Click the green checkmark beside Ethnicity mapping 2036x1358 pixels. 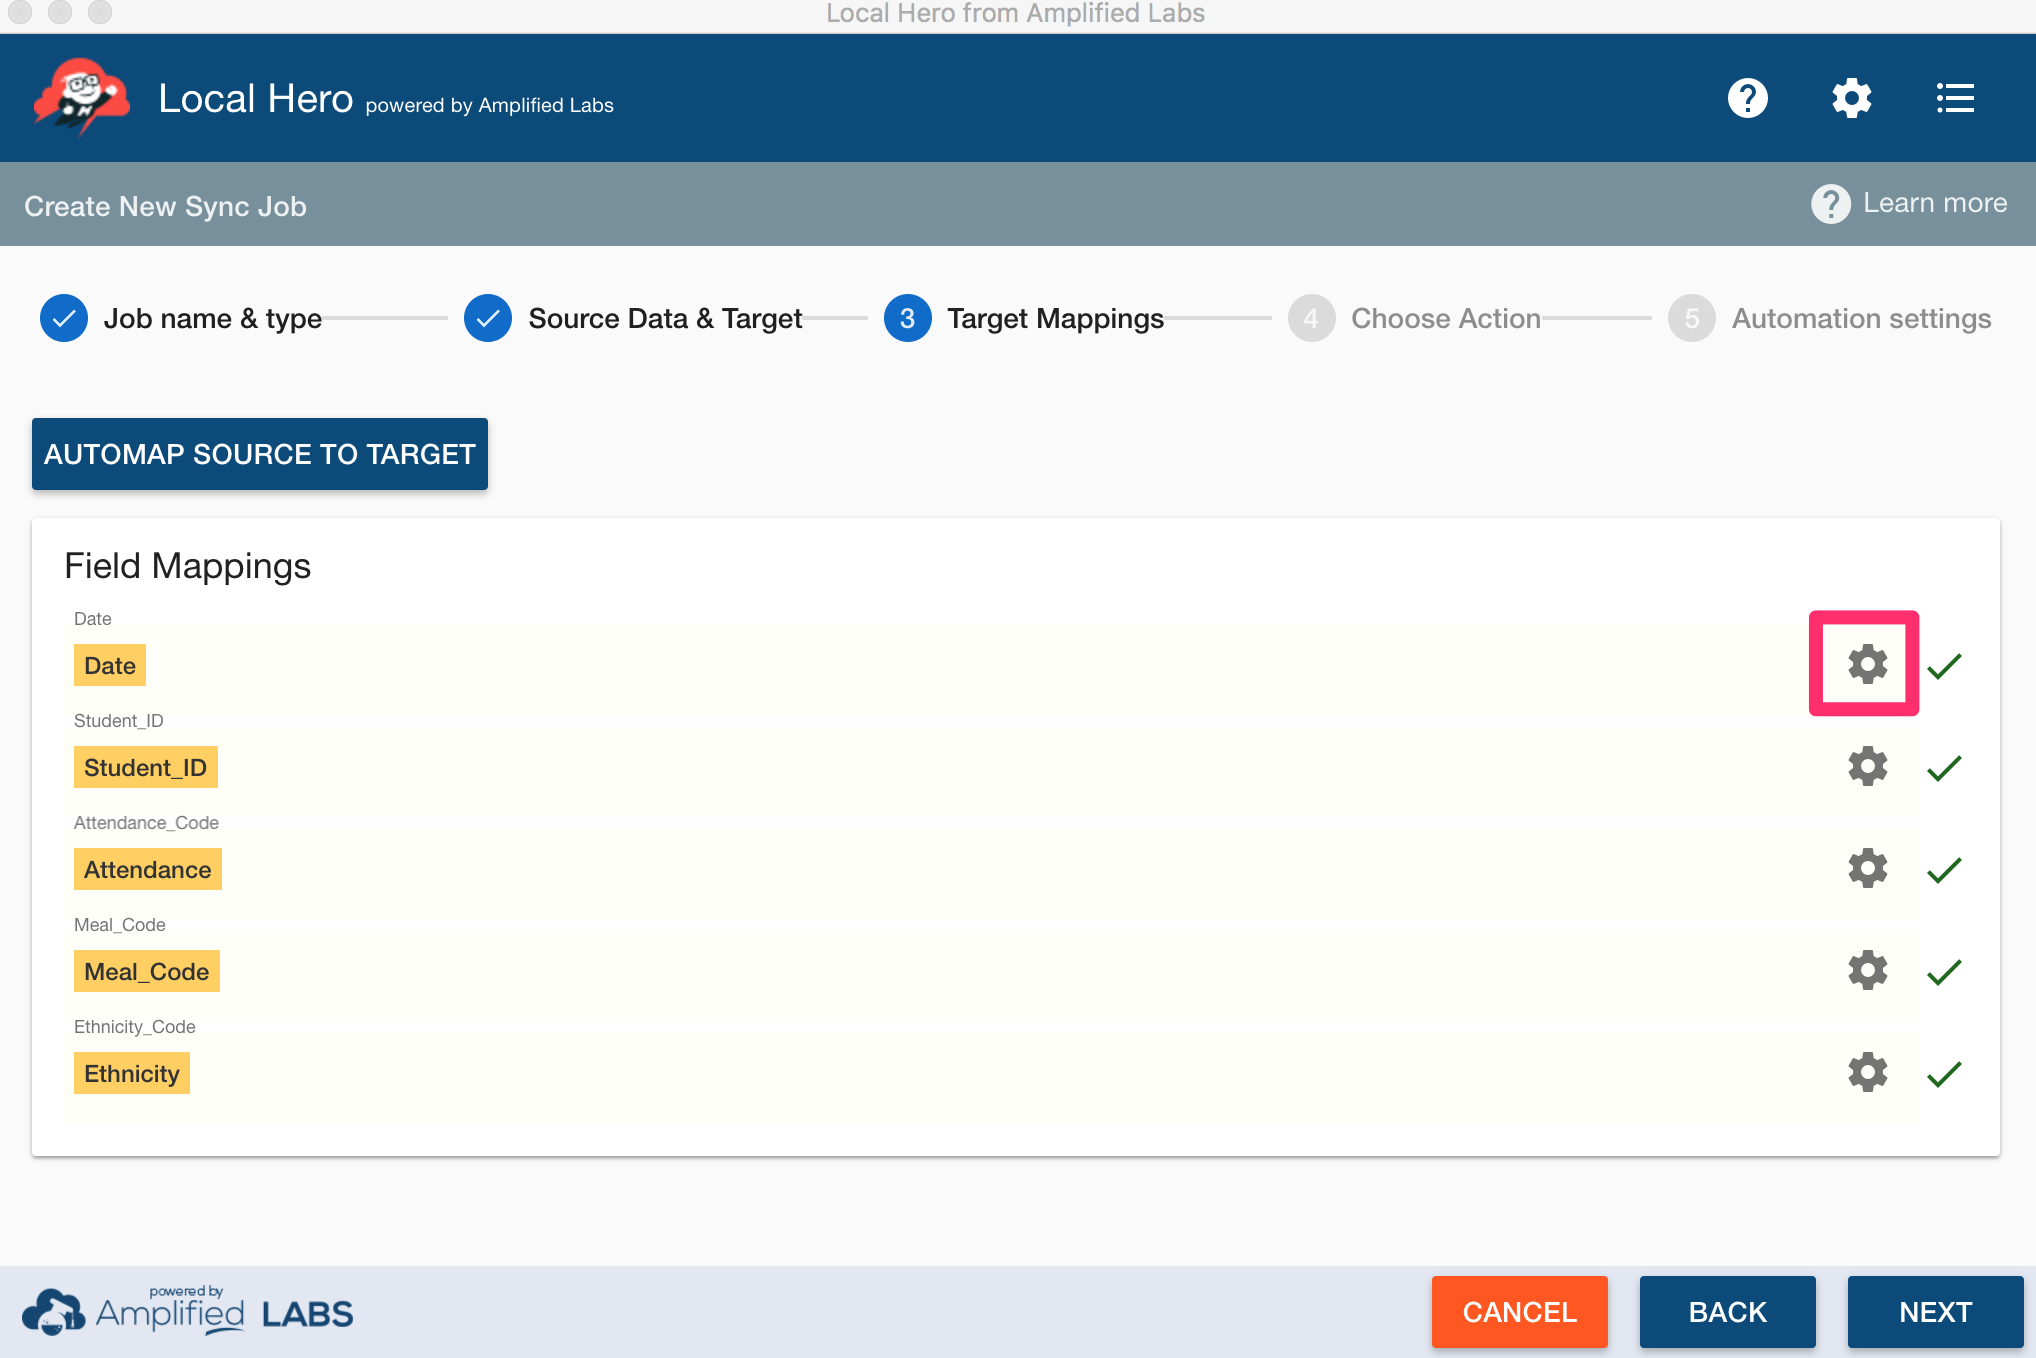(1944, 1074)
